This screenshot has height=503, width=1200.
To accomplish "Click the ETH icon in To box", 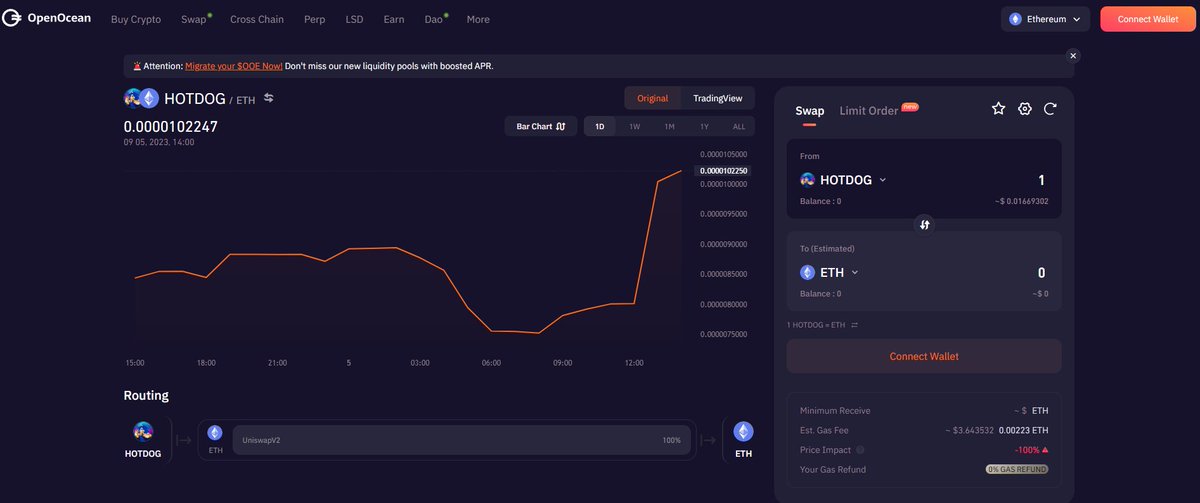I will 807,272.
